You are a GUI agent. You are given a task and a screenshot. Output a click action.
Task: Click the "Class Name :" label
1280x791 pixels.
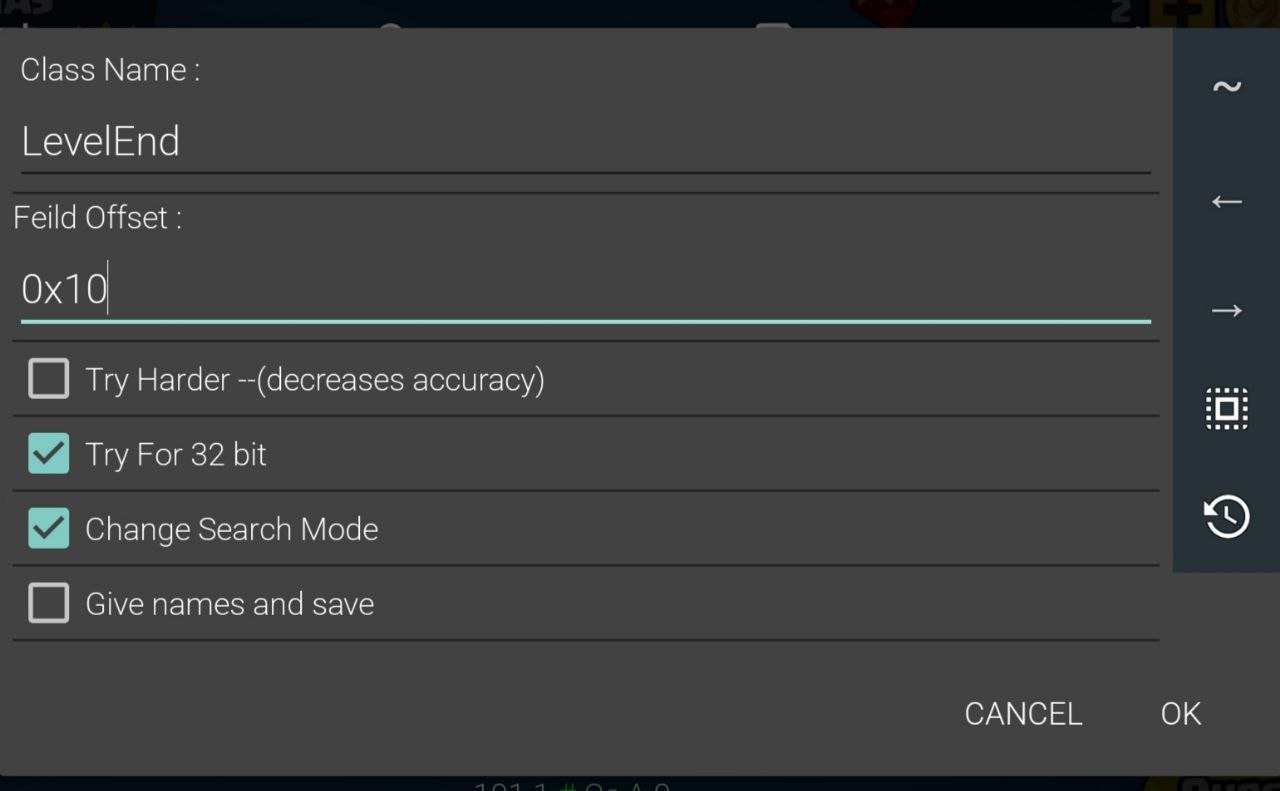[x=110, y=70]
